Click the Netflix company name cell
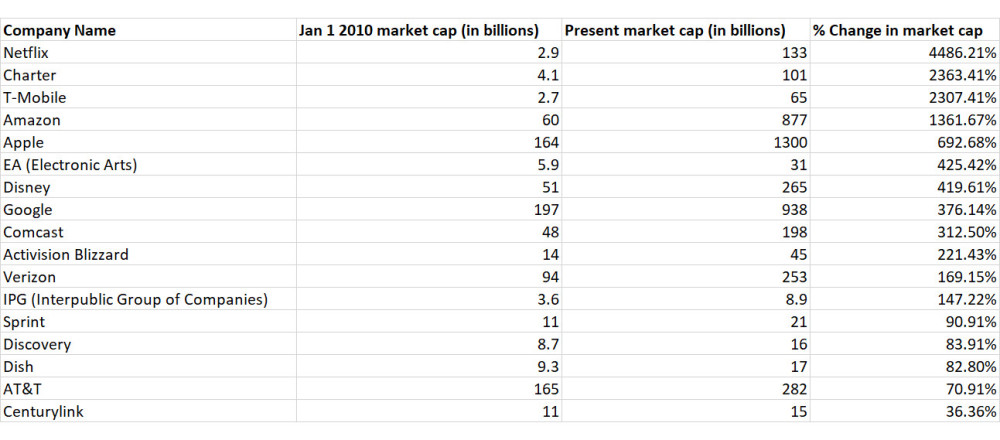Viewport: 1000px width, 440px height. [149, 52]
